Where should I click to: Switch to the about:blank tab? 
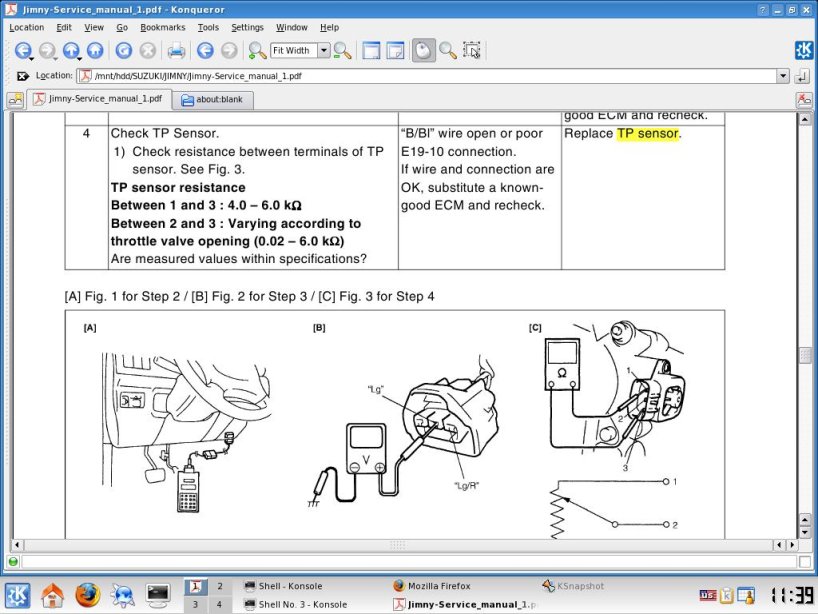217,99
